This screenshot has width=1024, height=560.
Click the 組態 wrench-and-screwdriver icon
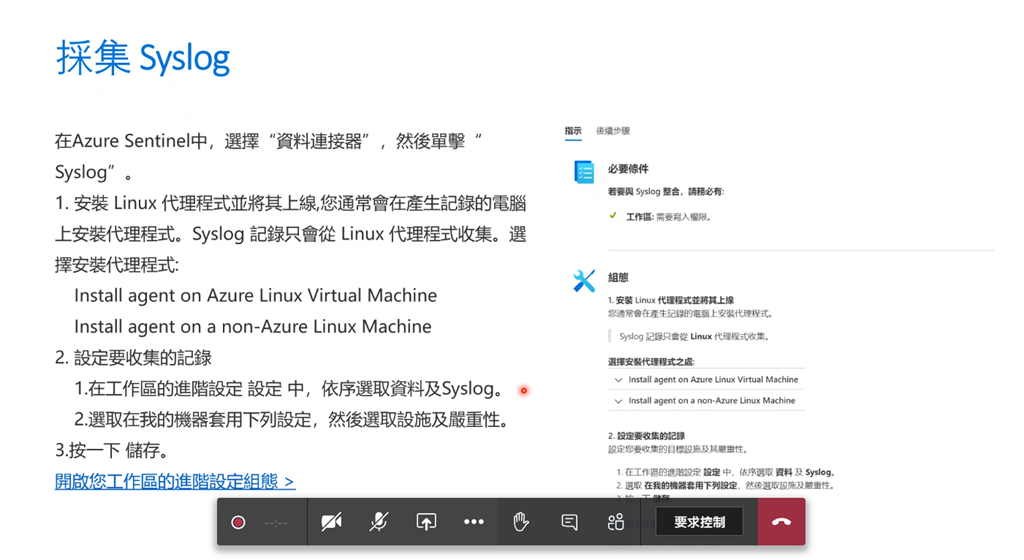584,281
